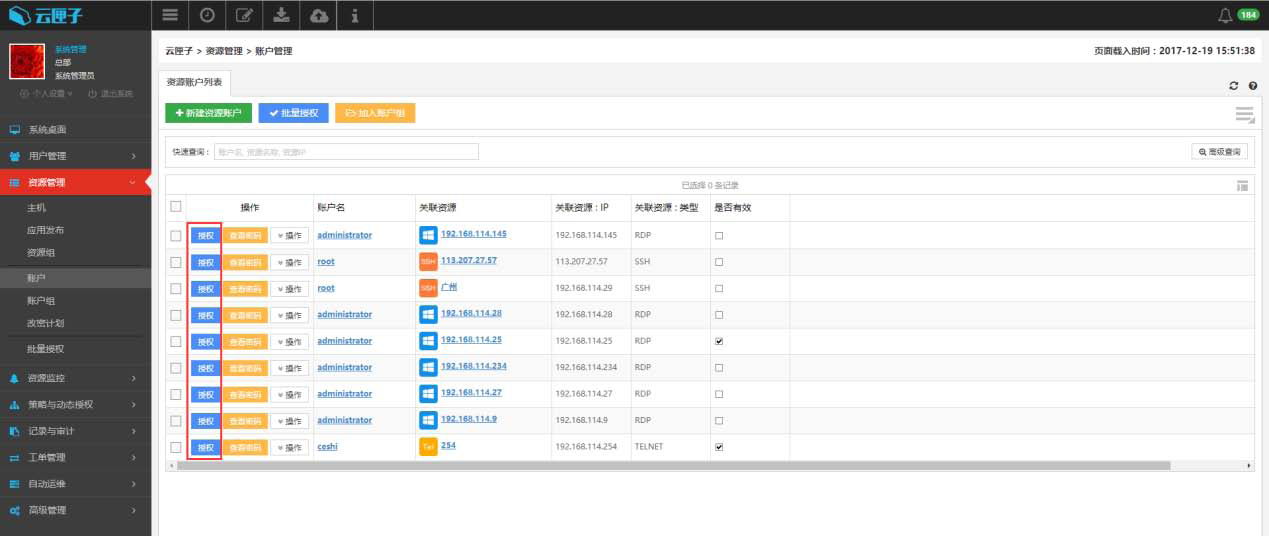Click the list options icon beside toolbar
Viewport: 1269px width, 536px height.
coord(1244,115)
